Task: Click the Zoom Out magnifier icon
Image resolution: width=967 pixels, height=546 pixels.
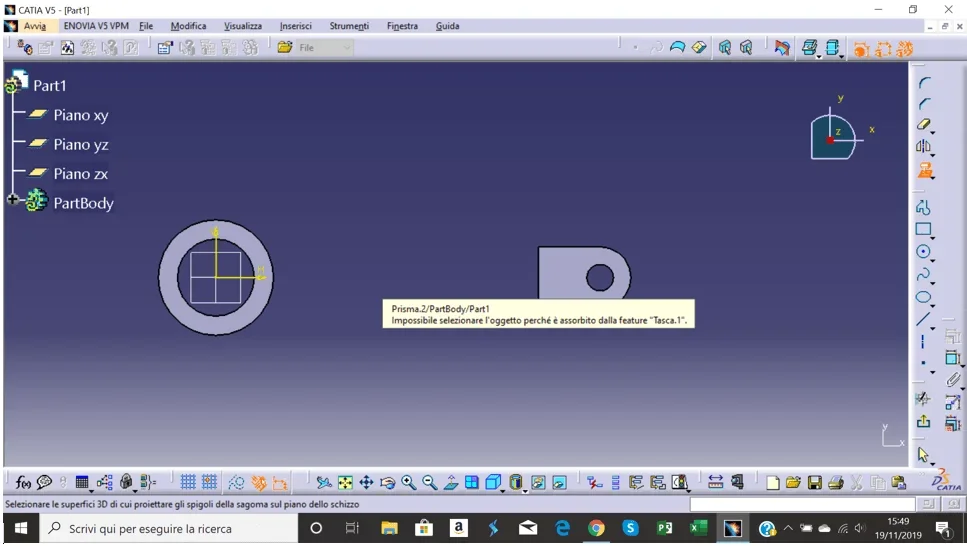Action: click(x=429, y=482)
